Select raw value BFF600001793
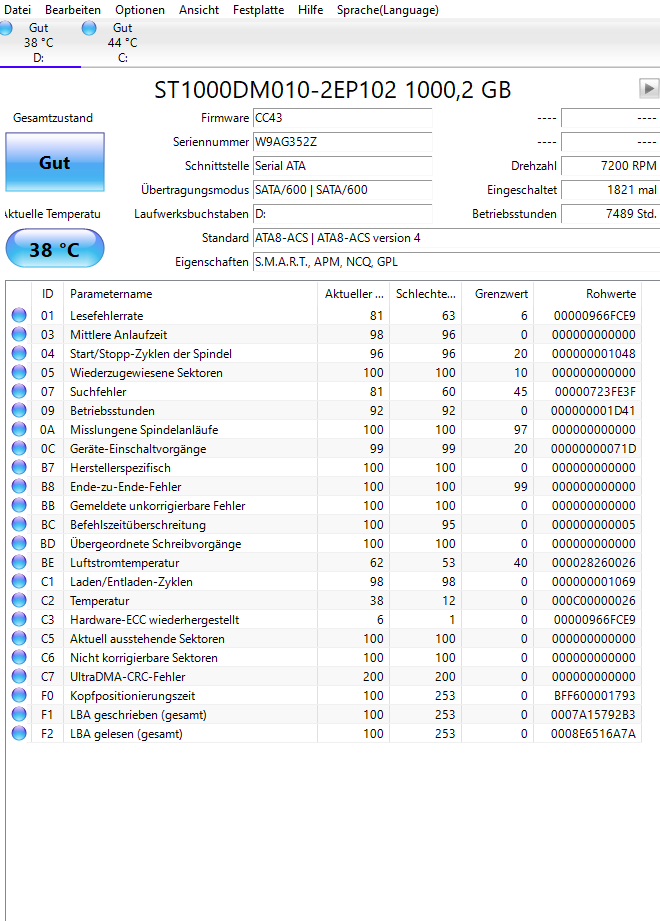The image size is (660, 921). [595, 695]
